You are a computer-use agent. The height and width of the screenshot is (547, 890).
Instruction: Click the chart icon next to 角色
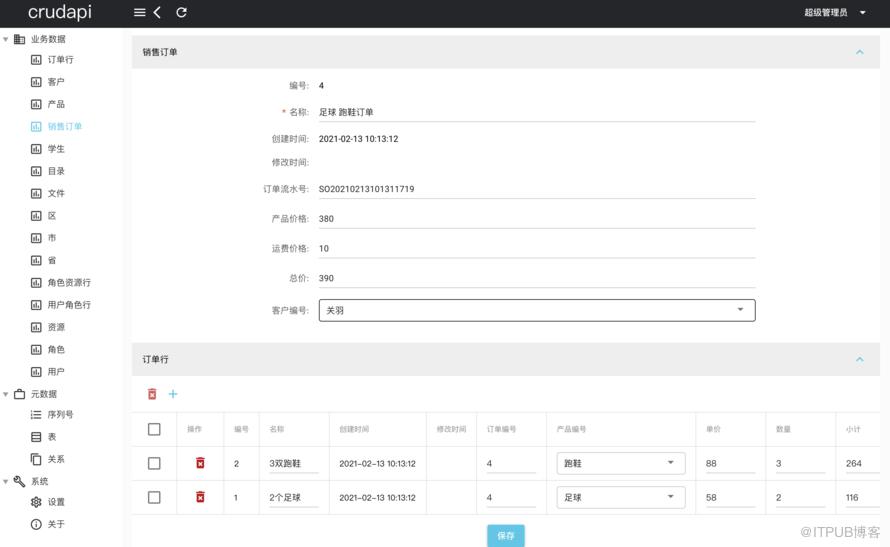[36, 350]
